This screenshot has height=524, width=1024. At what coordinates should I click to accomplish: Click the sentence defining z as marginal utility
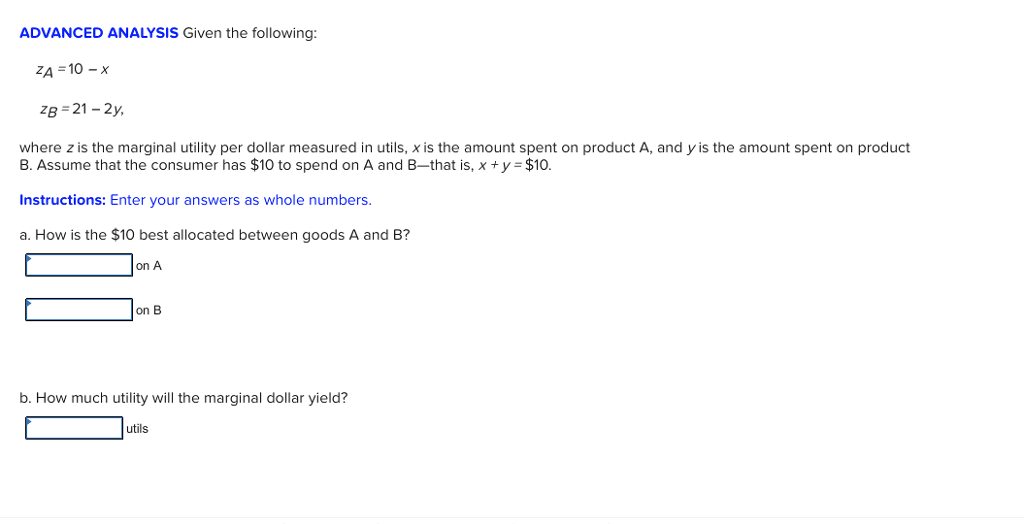(464, 148)
